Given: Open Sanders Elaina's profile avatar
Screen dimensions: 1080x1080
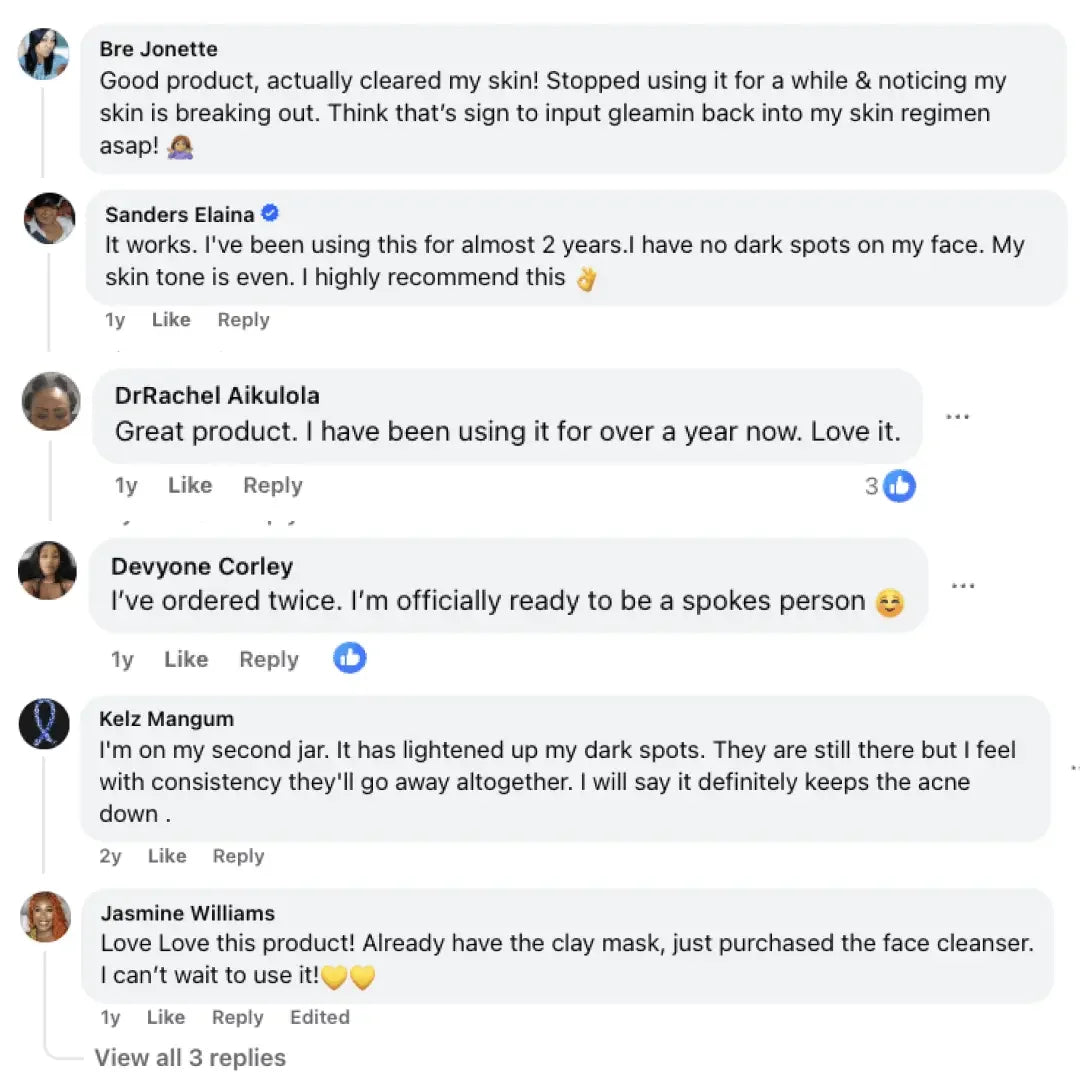Looking at the screenshot, I should pyautogui.click(x=49, y=217).
